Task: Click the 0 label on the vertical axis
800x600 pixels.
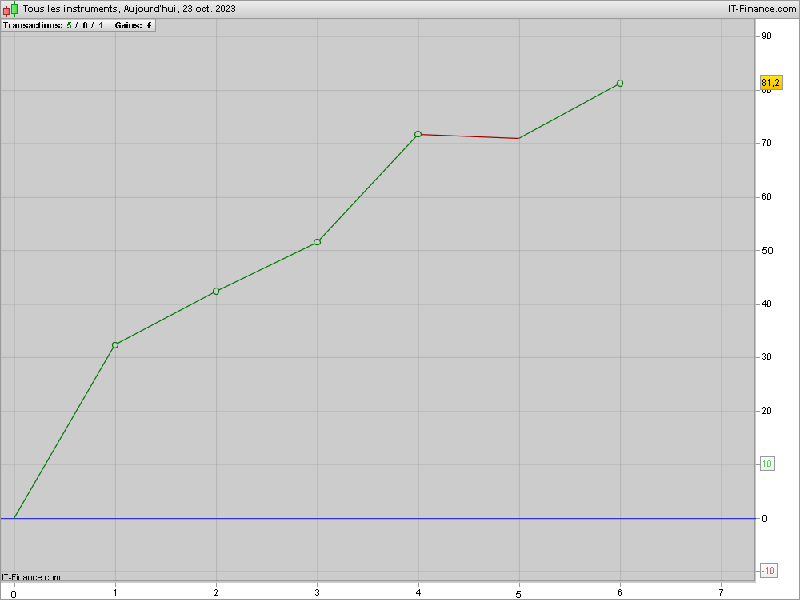Action: [x=764, y=518]
